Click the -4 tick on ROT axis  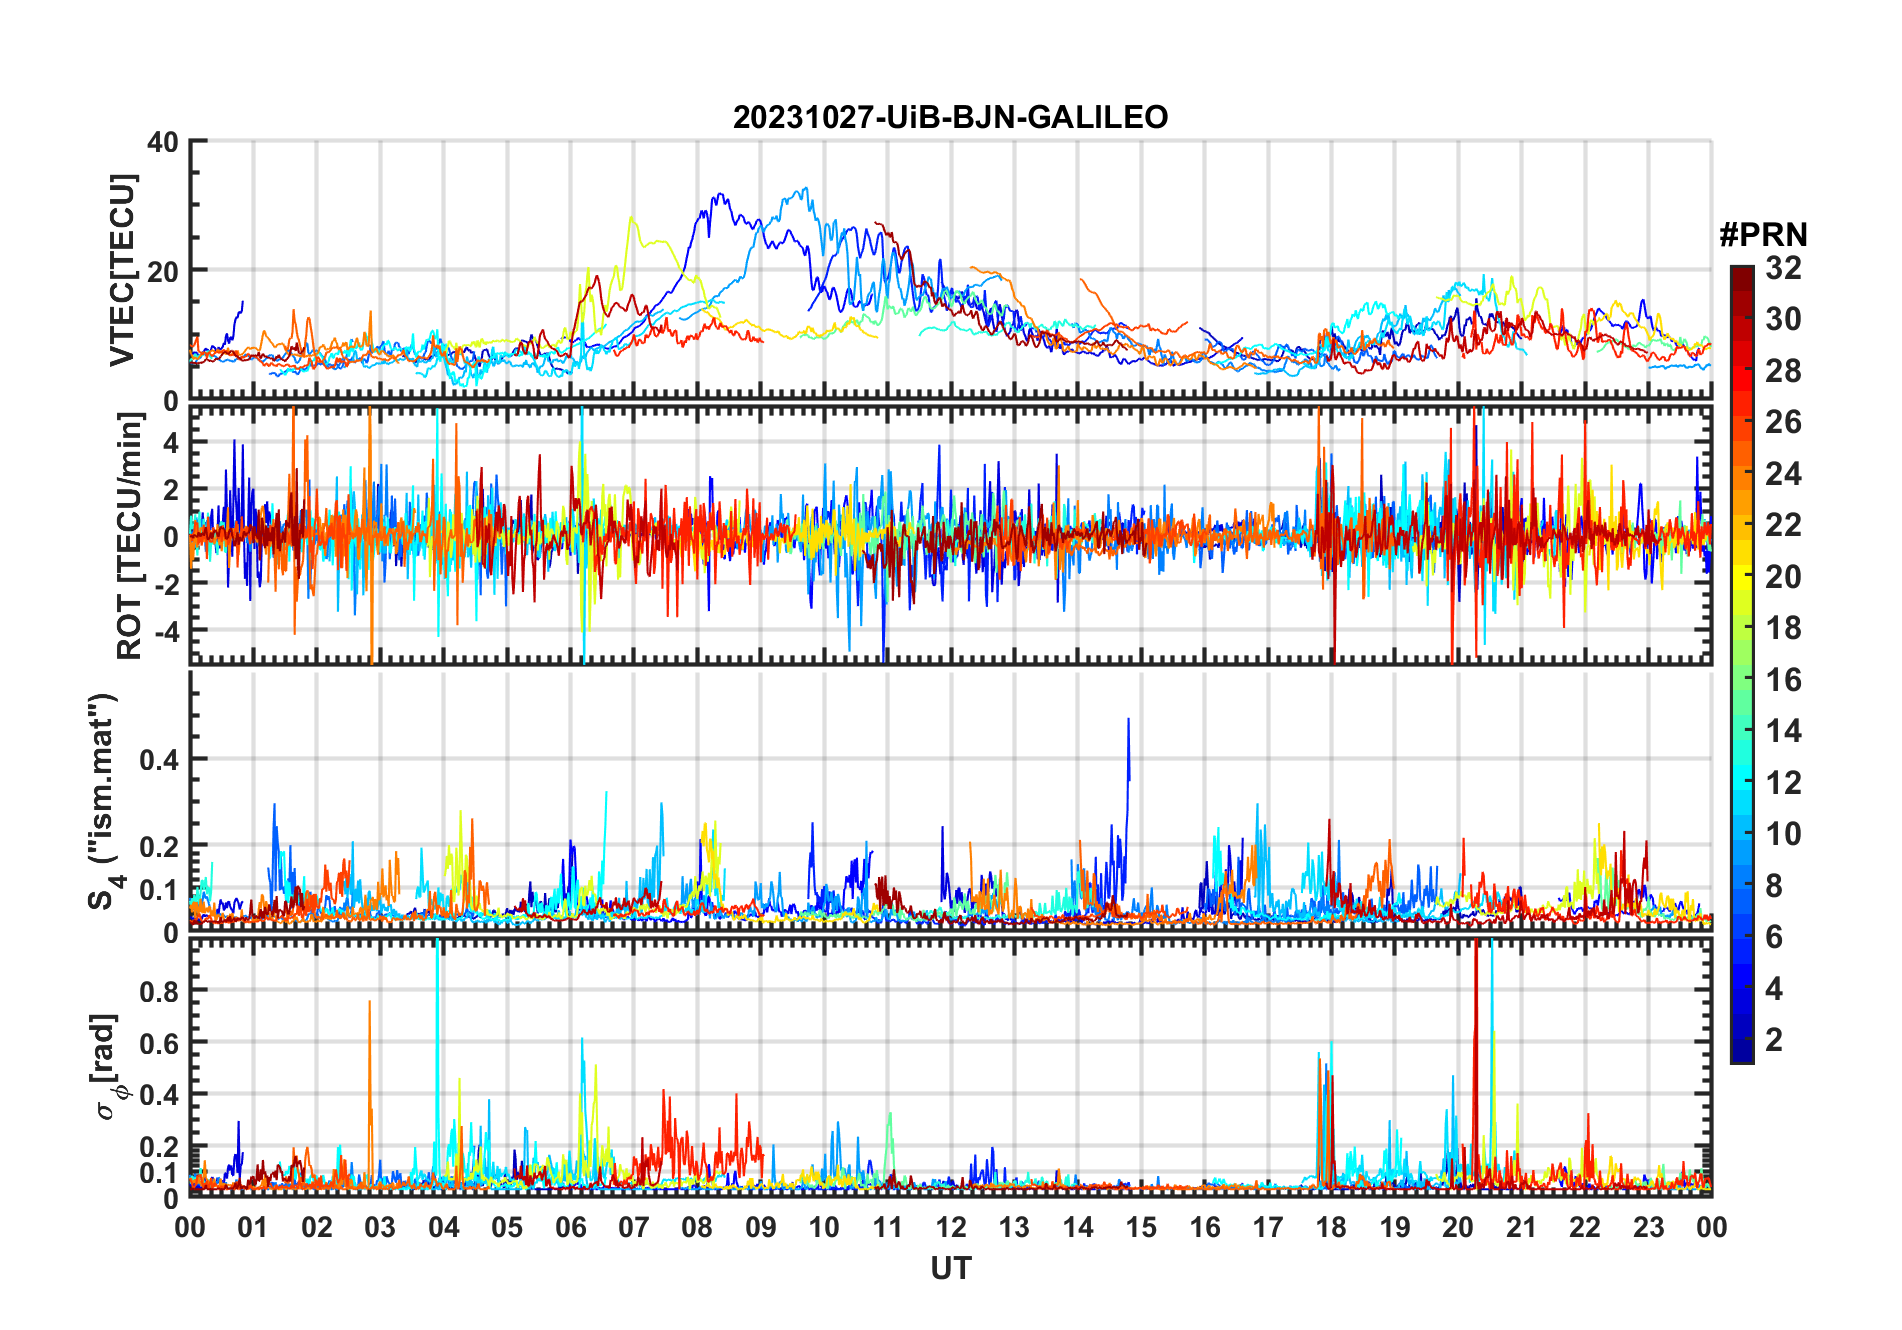pos(165,632)
